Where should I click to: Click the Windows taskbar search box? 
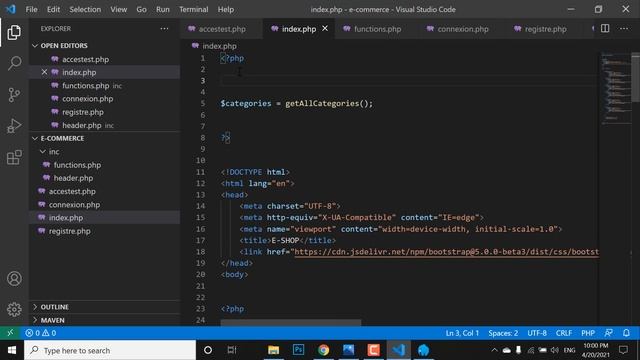[110, 350]
